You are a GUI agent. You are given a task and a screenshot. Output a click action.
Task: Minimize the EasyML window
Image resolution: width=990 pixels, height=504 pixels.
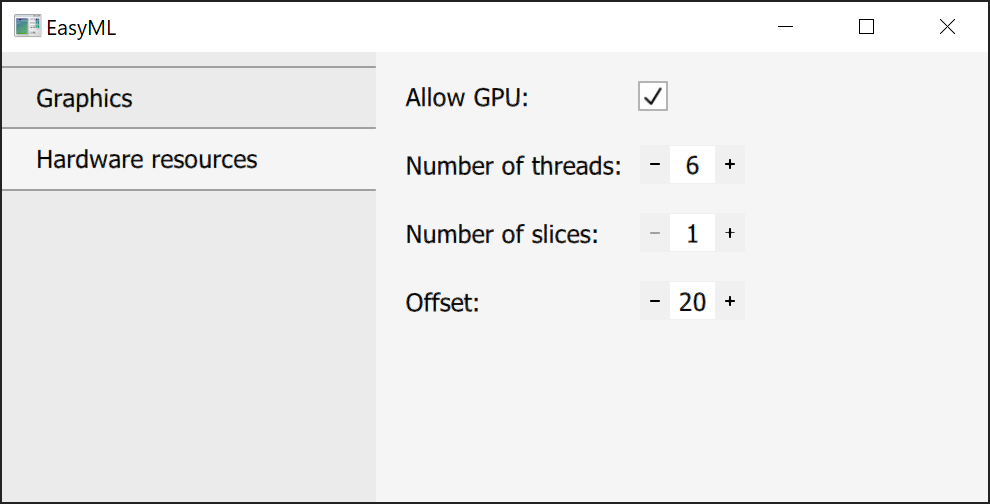pyautogui.click(x=786, y=27)
